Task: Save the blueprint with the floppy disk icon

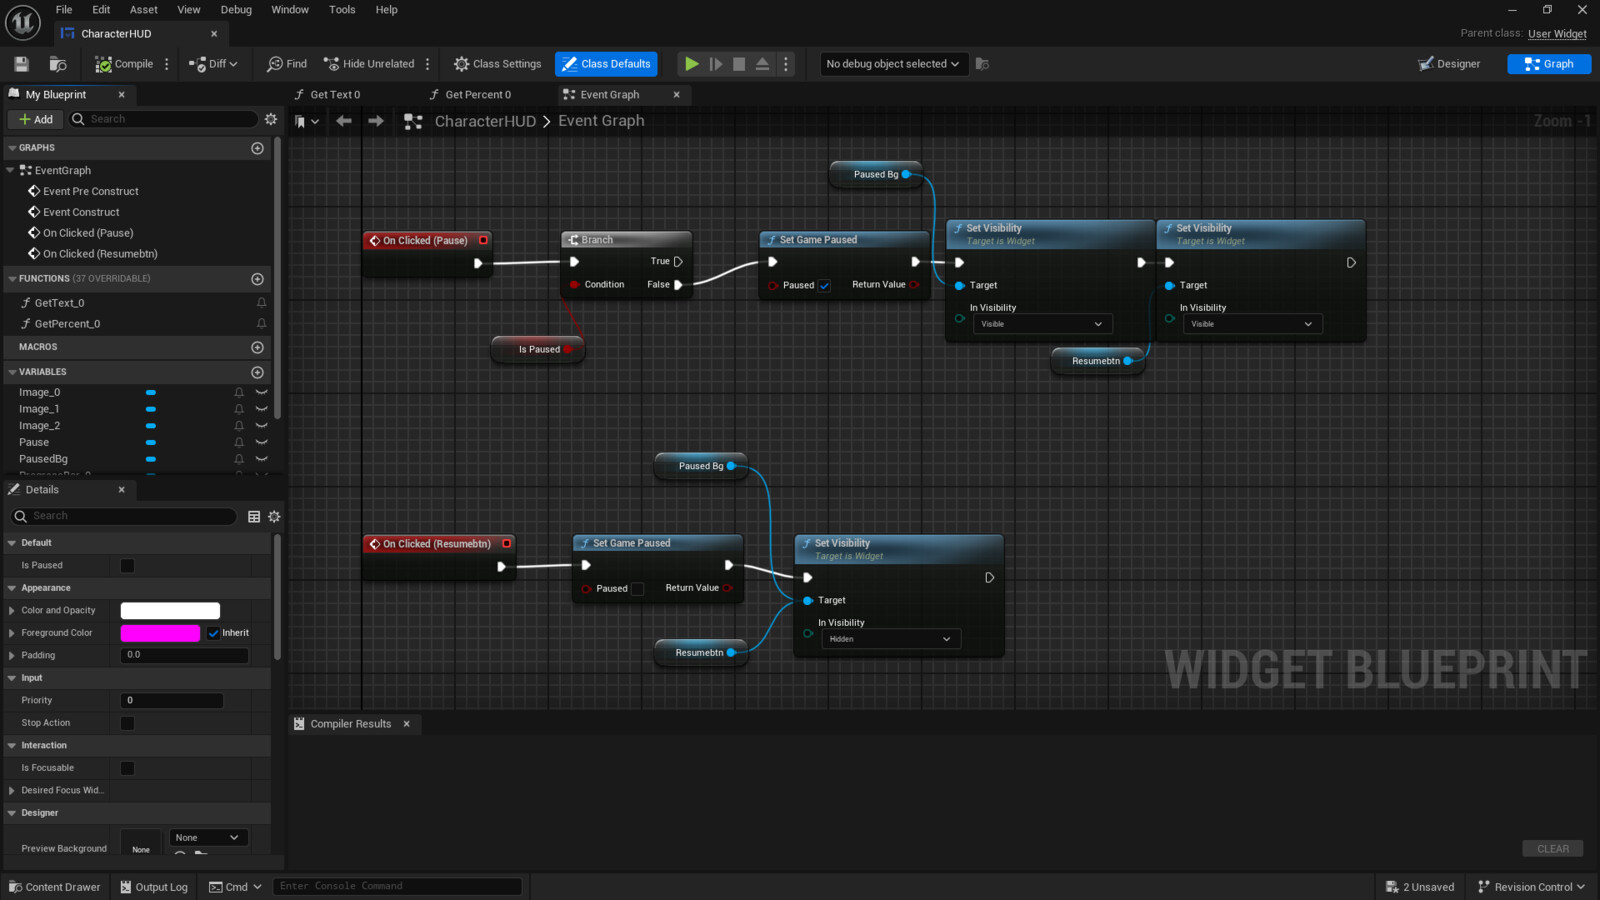Action: tap(21, 64)
